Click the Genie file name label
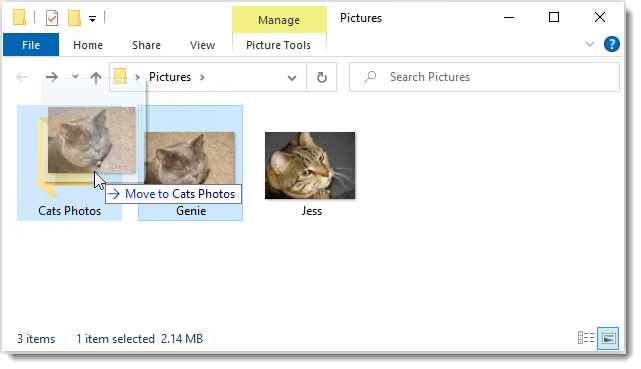The height and width of the screenshot is (369, 641). [191, 211]
